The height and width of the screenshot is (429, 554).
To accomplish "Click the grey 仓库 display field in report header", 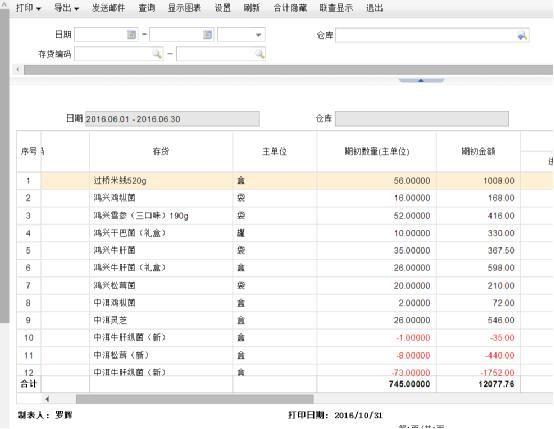I will click(422, 119).
